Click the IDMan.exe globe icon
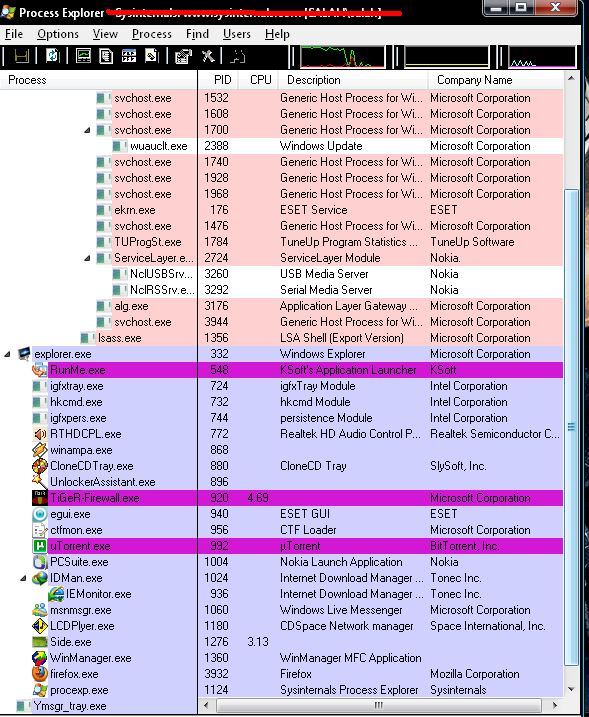This screenshot has width=589, height=717. pos(40,578)
